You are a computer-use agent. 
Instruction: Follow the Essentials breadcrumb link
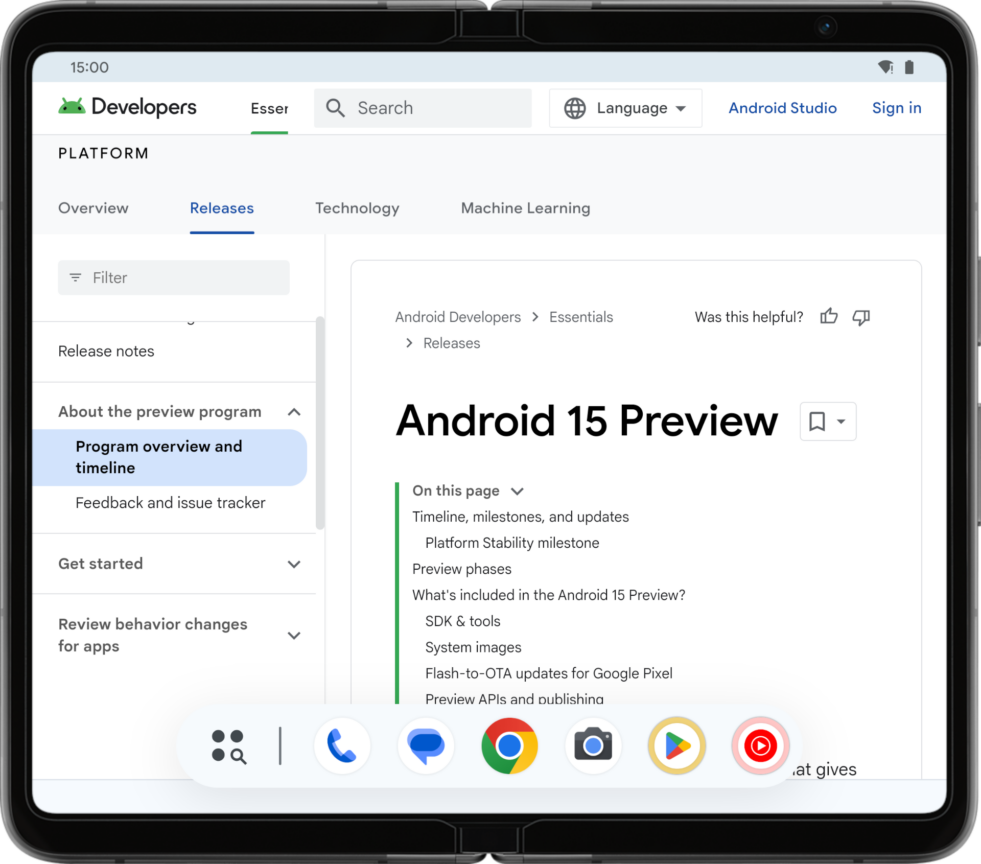pos(581,316)
